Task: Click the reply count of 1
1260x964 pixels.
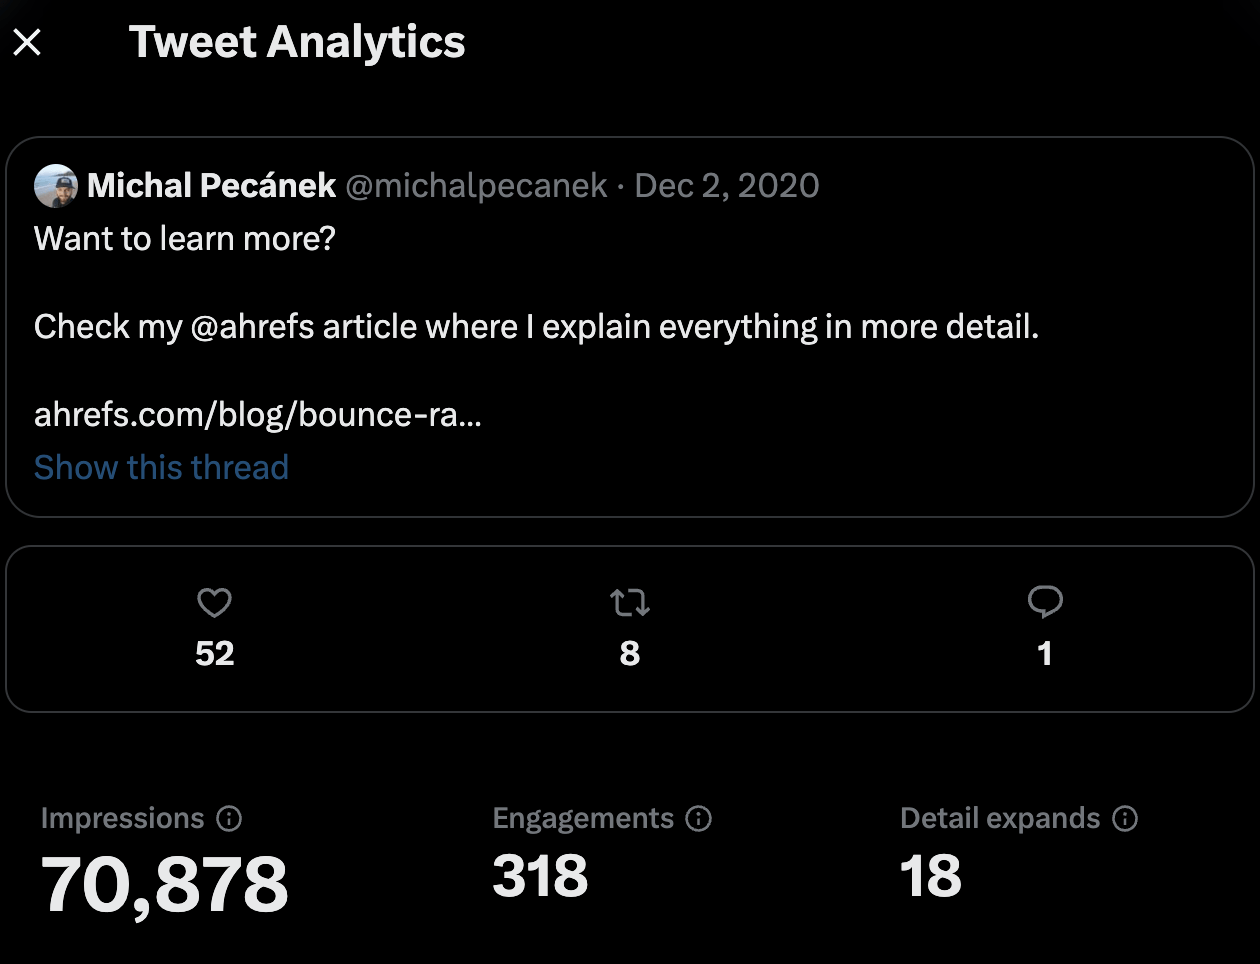Action: tap(1045, 654)
